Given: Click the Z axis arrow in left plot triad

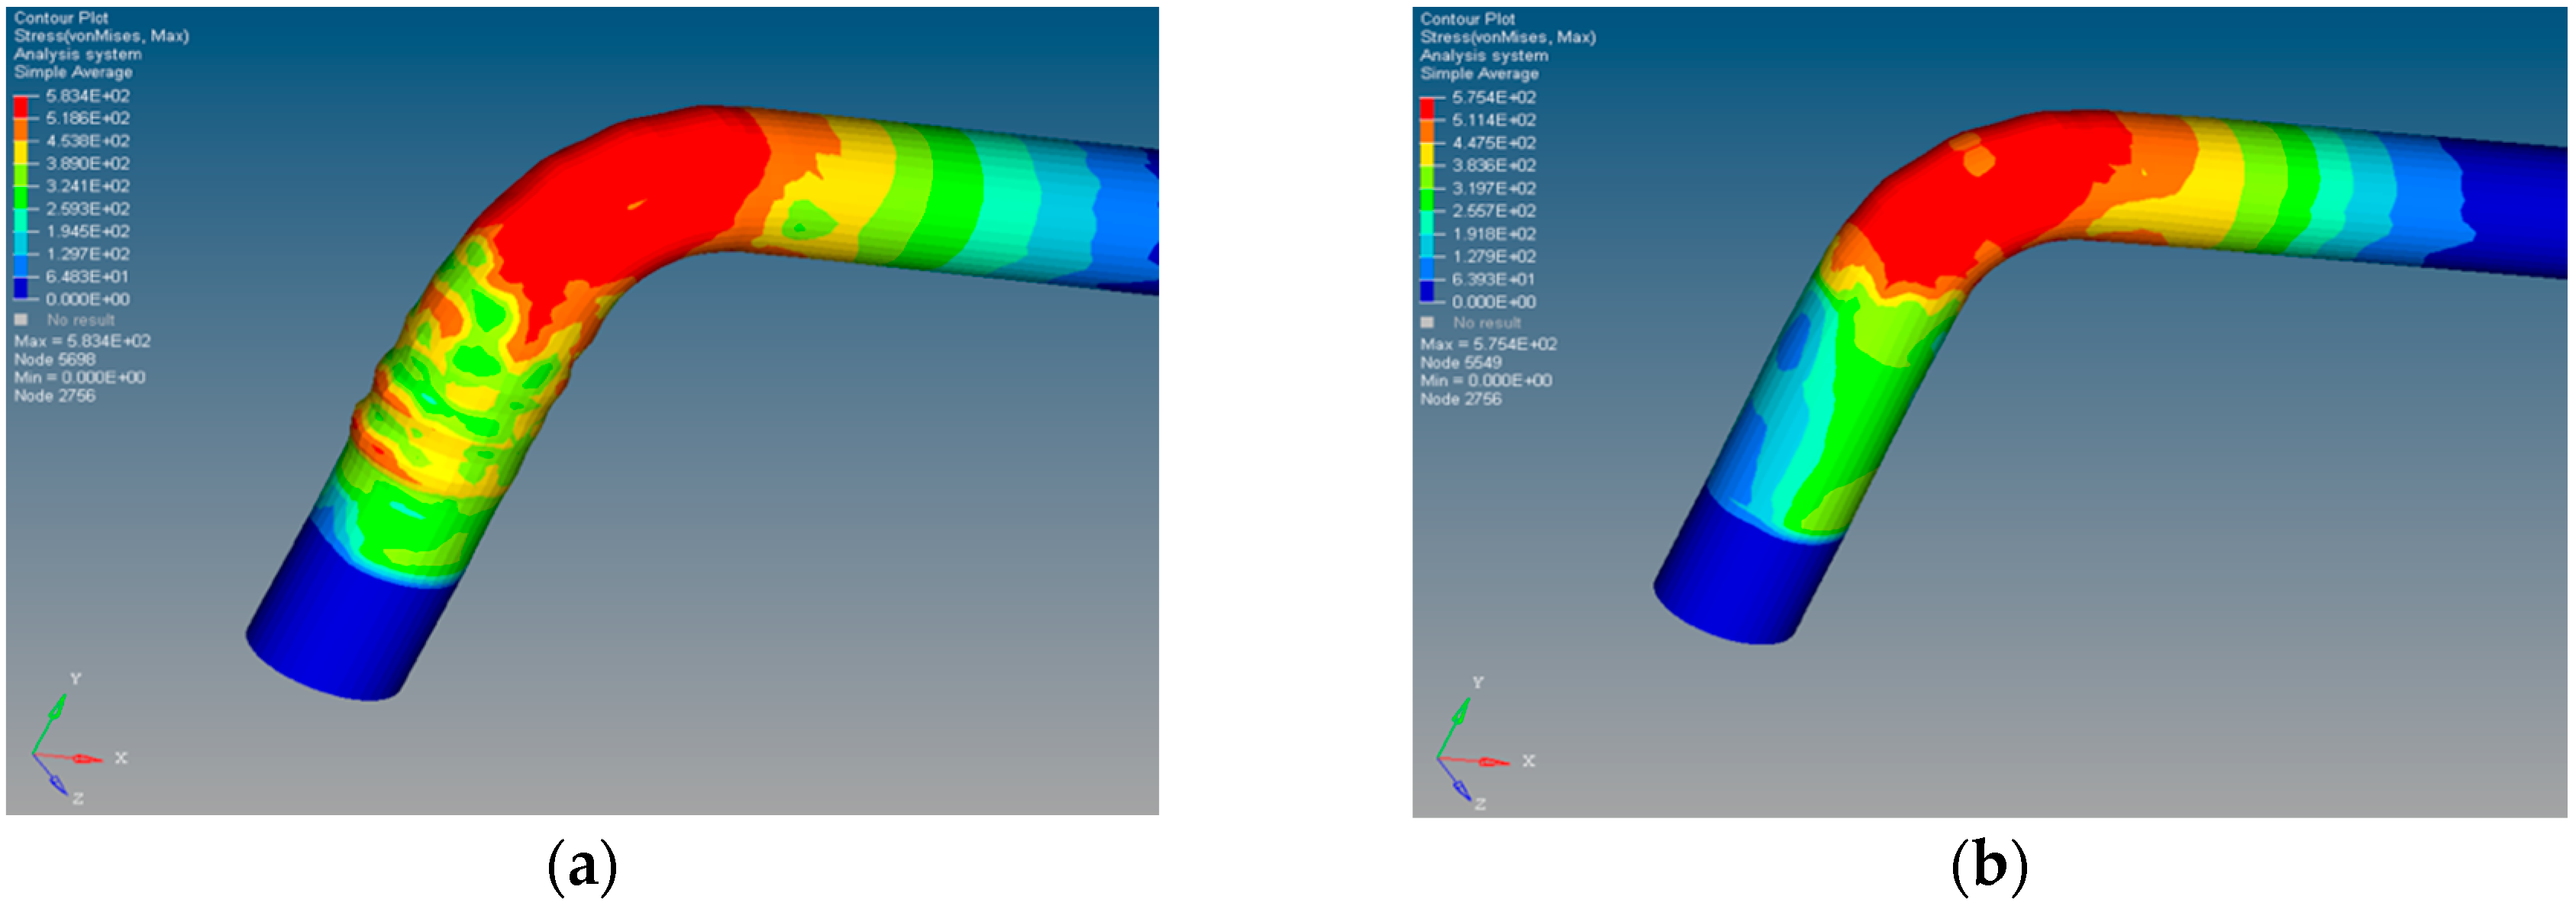Looking at the screenshot, I should (x=57, y=786).
